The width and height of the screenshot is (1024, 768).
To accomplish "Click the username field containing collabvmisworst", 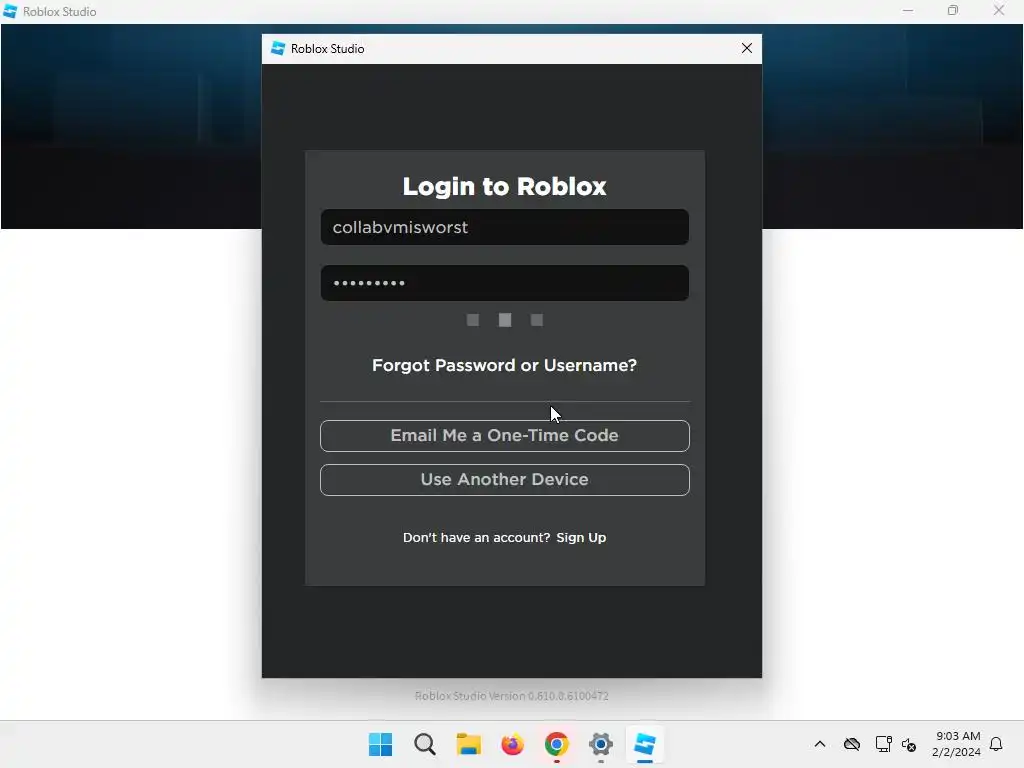I will 504,227.
